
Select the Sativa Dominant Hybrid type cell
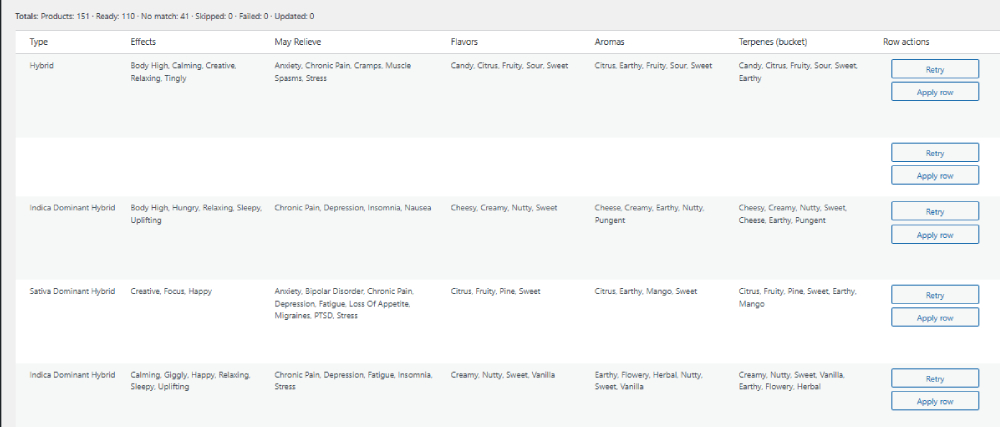tap(73, 291)
